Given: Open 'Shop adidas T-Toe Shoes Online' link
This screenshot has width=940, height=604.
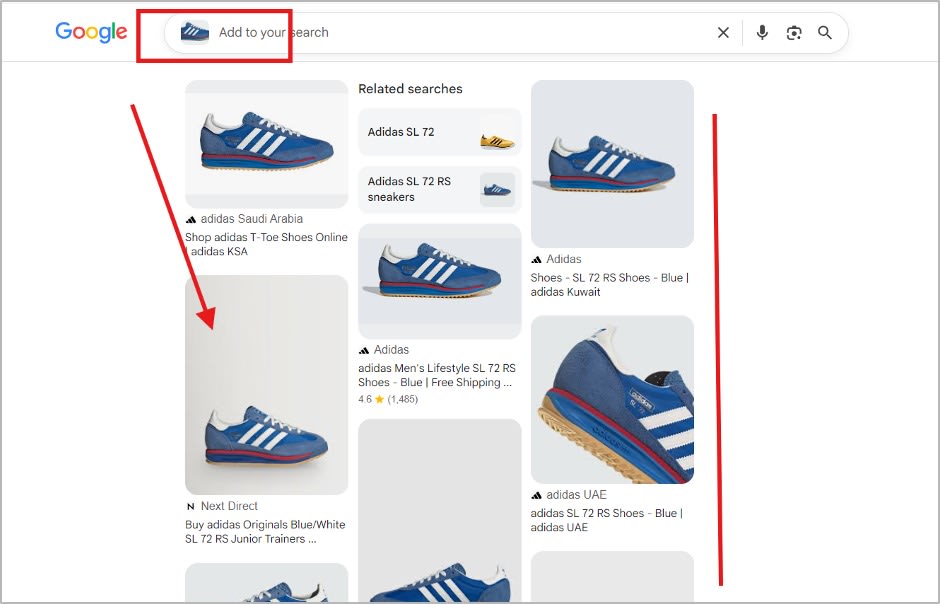Looking at the screenshot, I should 266,244.
